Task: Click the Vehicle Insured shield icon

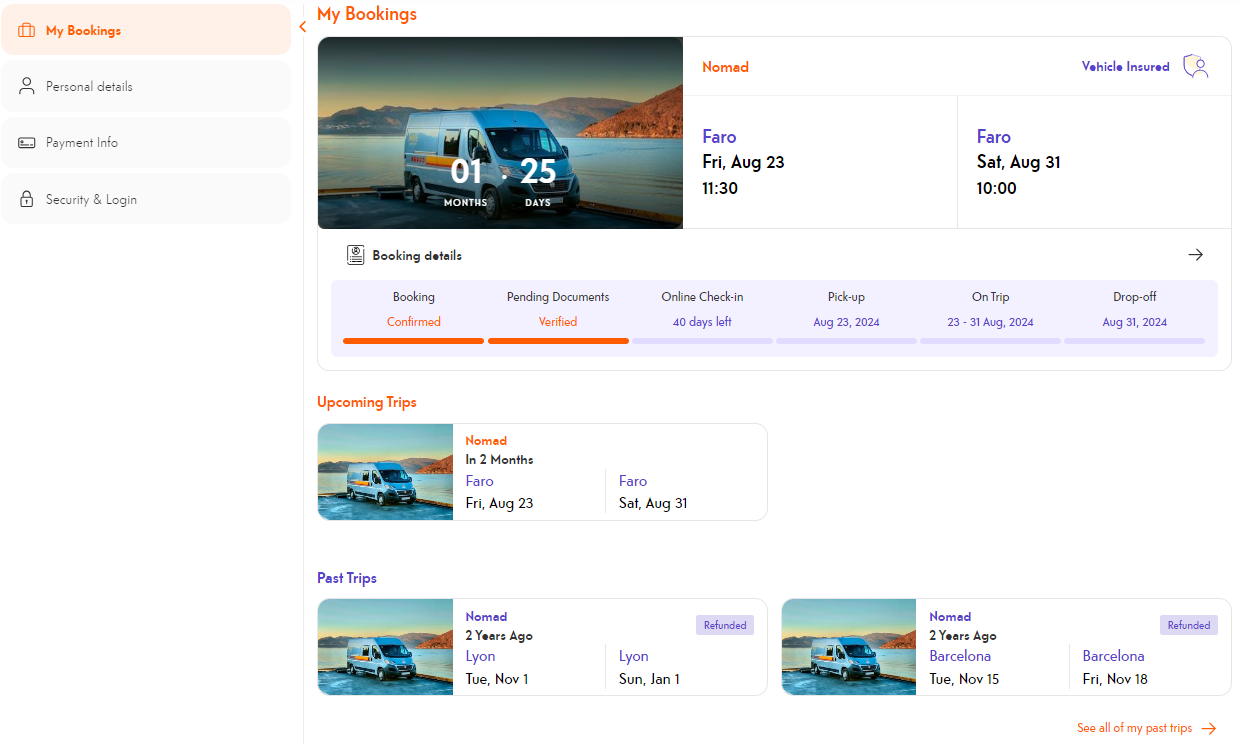Action: [x=1196, y=67]
